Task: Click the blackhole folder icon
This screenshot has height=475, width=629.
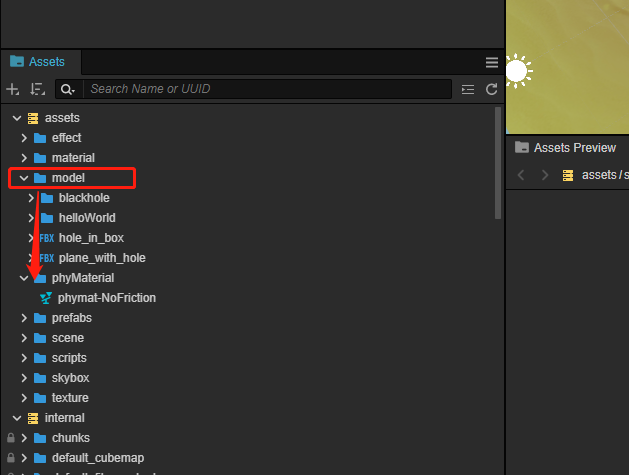Action: pyautogui.click(x=47, y=198)
